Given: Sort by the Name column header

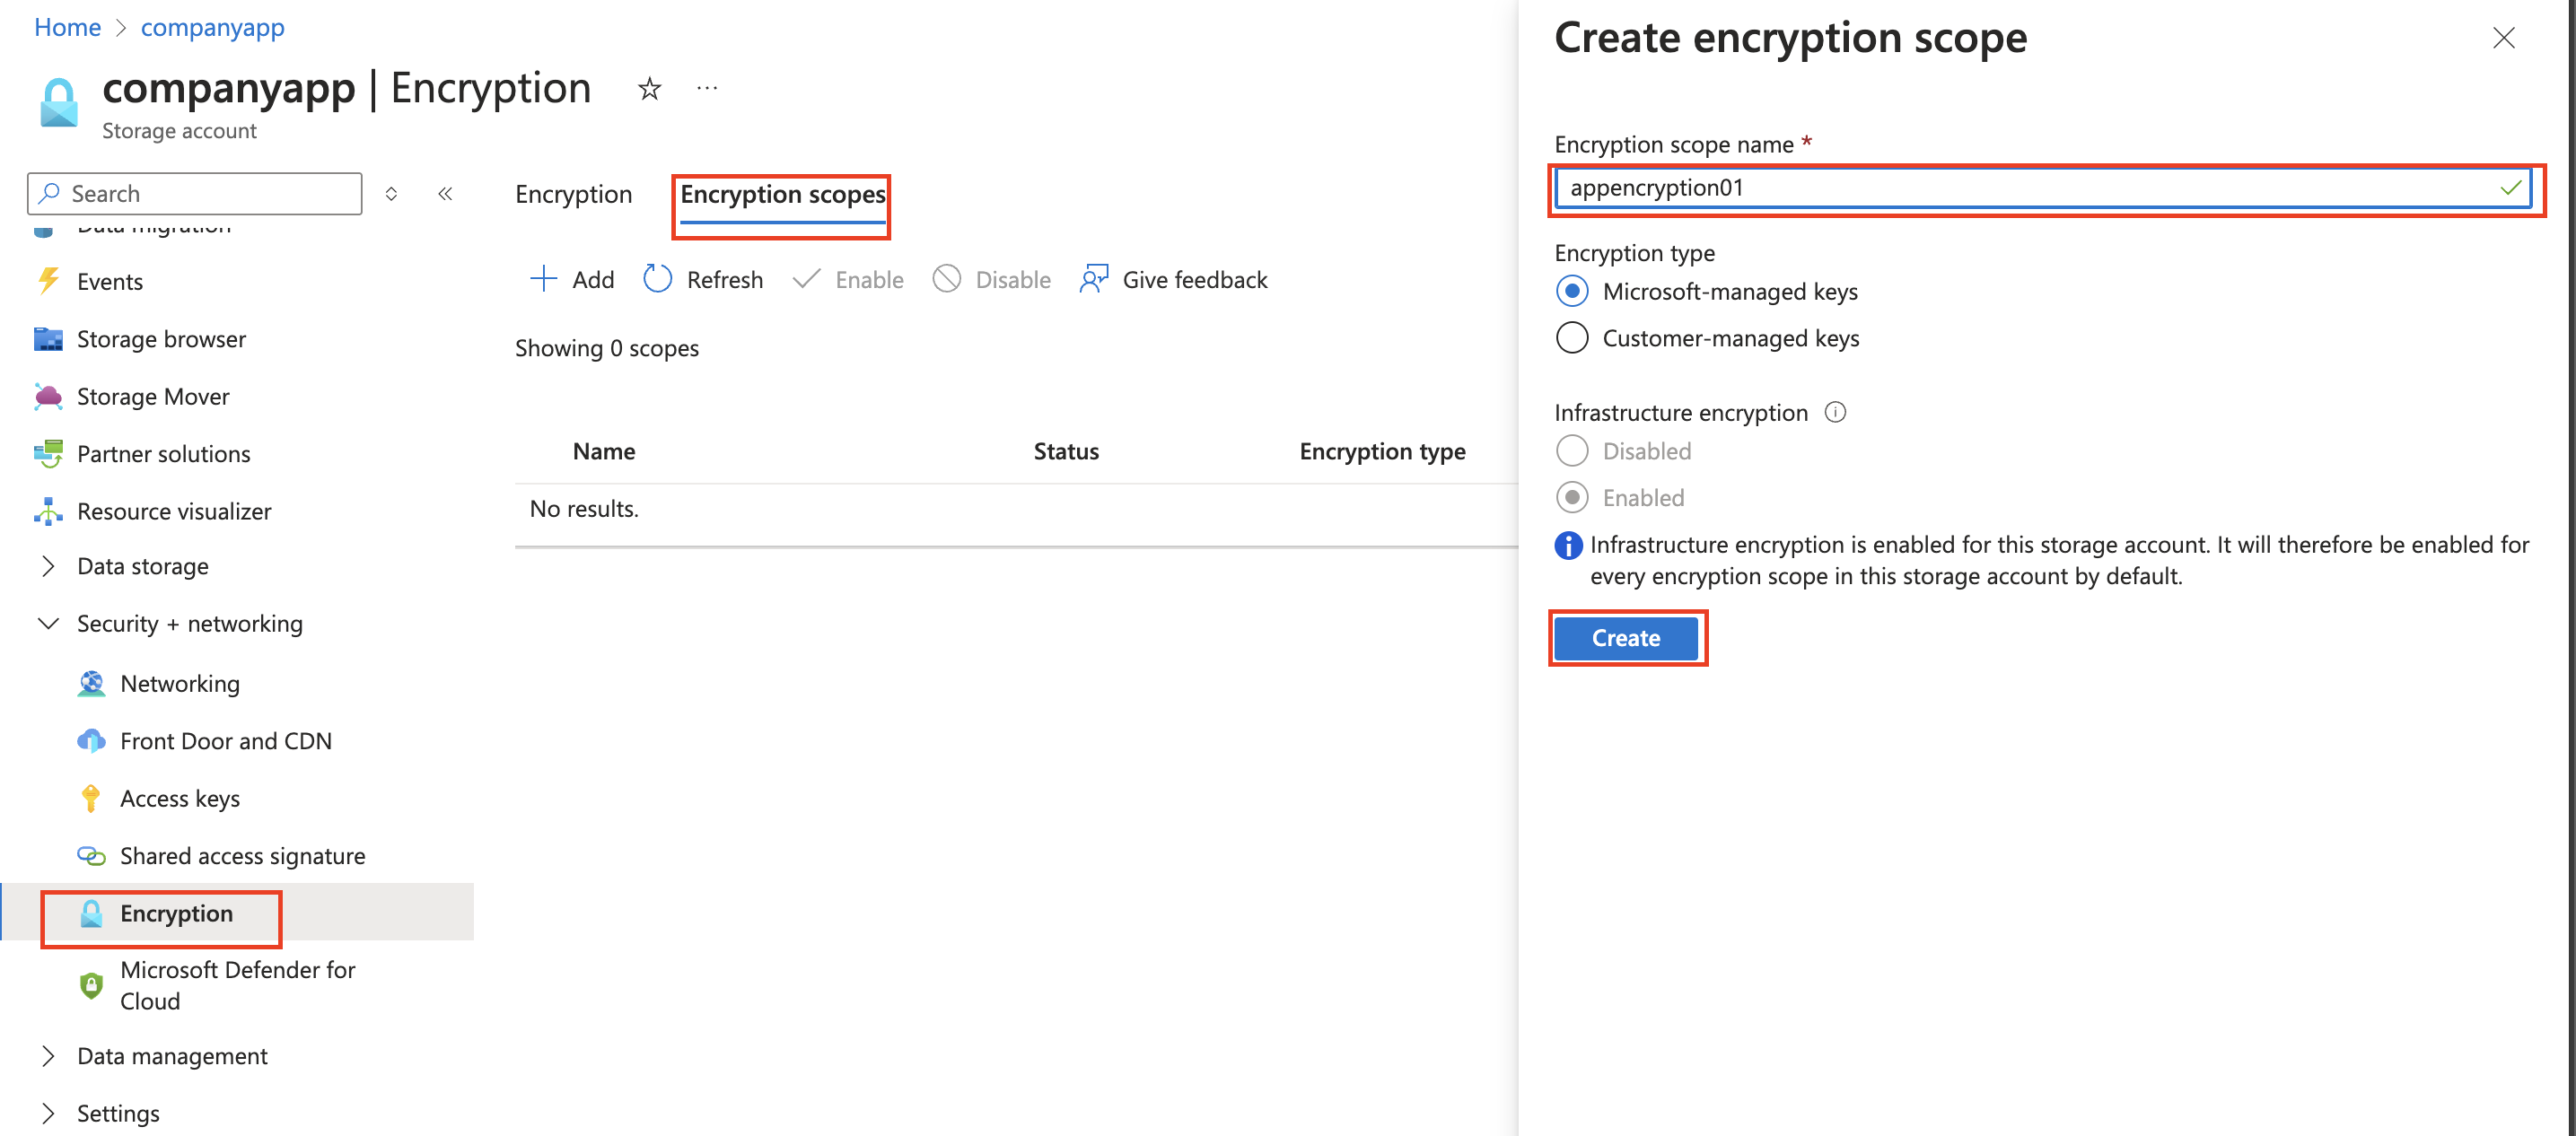Looking at the screenshot, I should tap(604, 451).
